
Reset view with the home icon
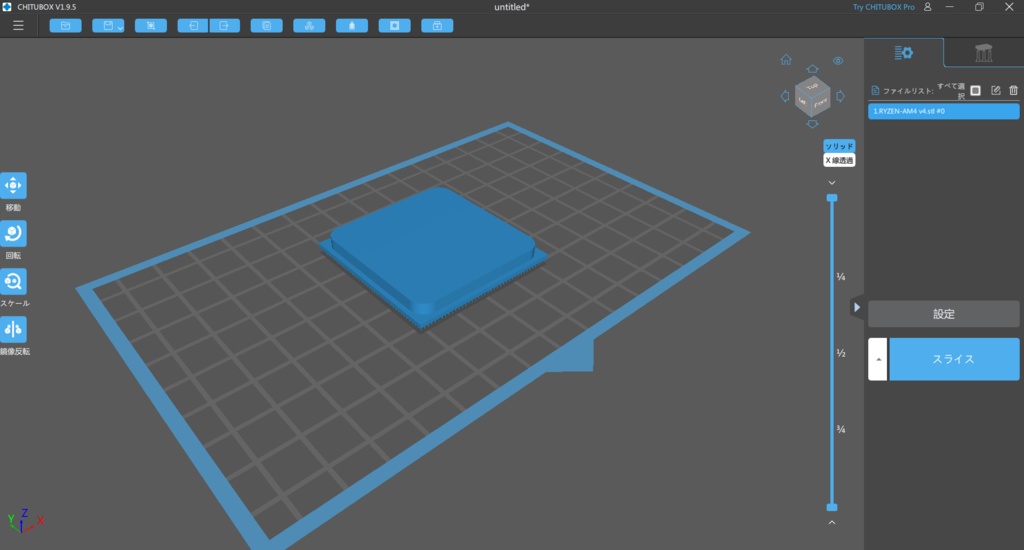click(x=786, y=59)
